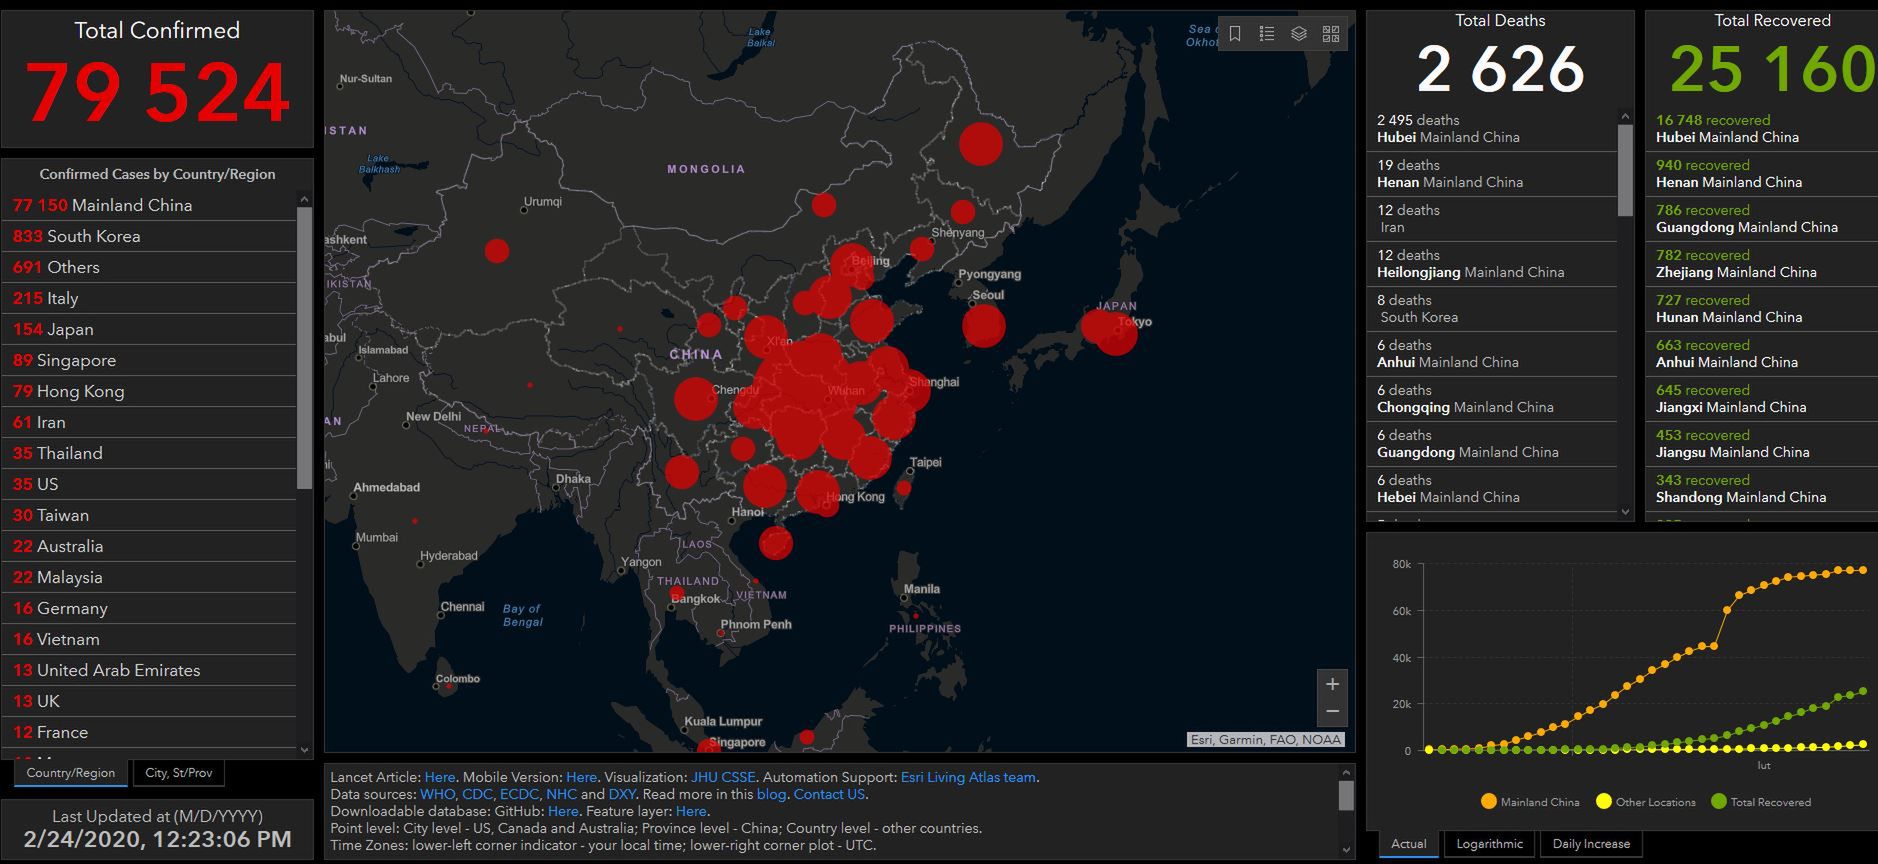Select the '691 Others' row
This screenshot has width=1878, height=864.
(149, 267)
